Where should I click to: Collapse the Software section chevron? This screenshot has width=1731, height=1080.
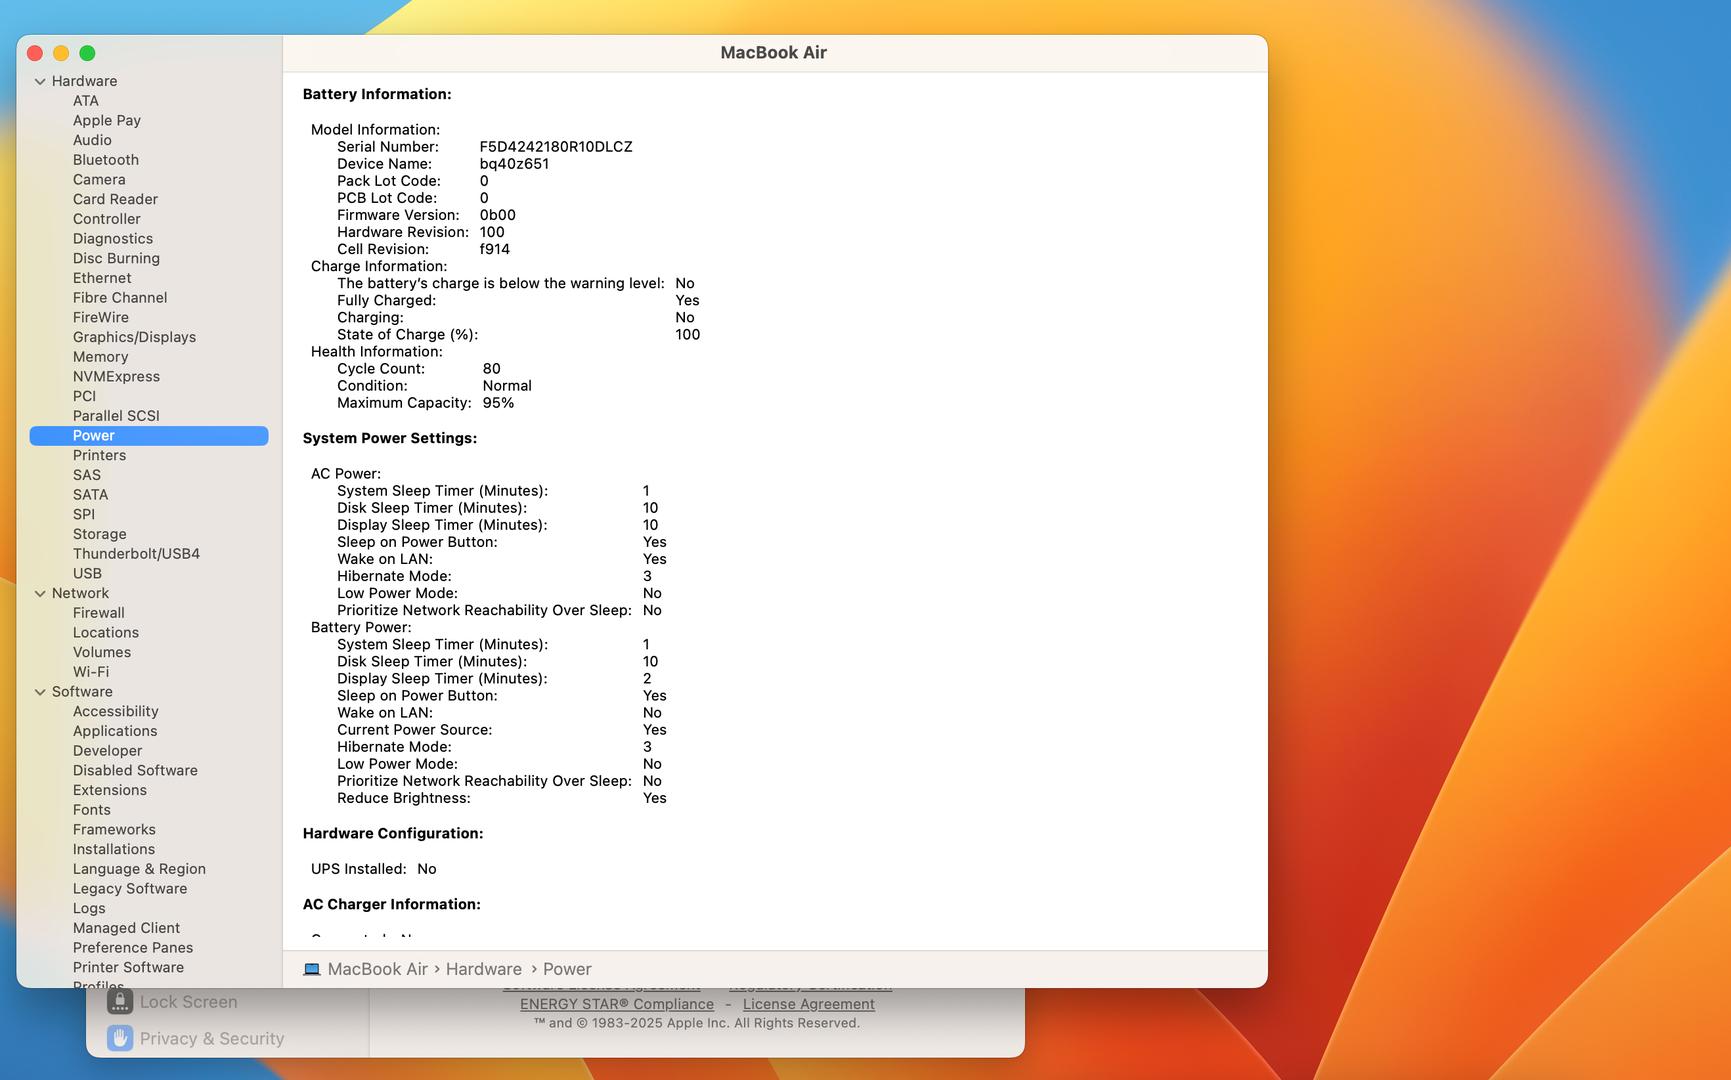(40, 692)
